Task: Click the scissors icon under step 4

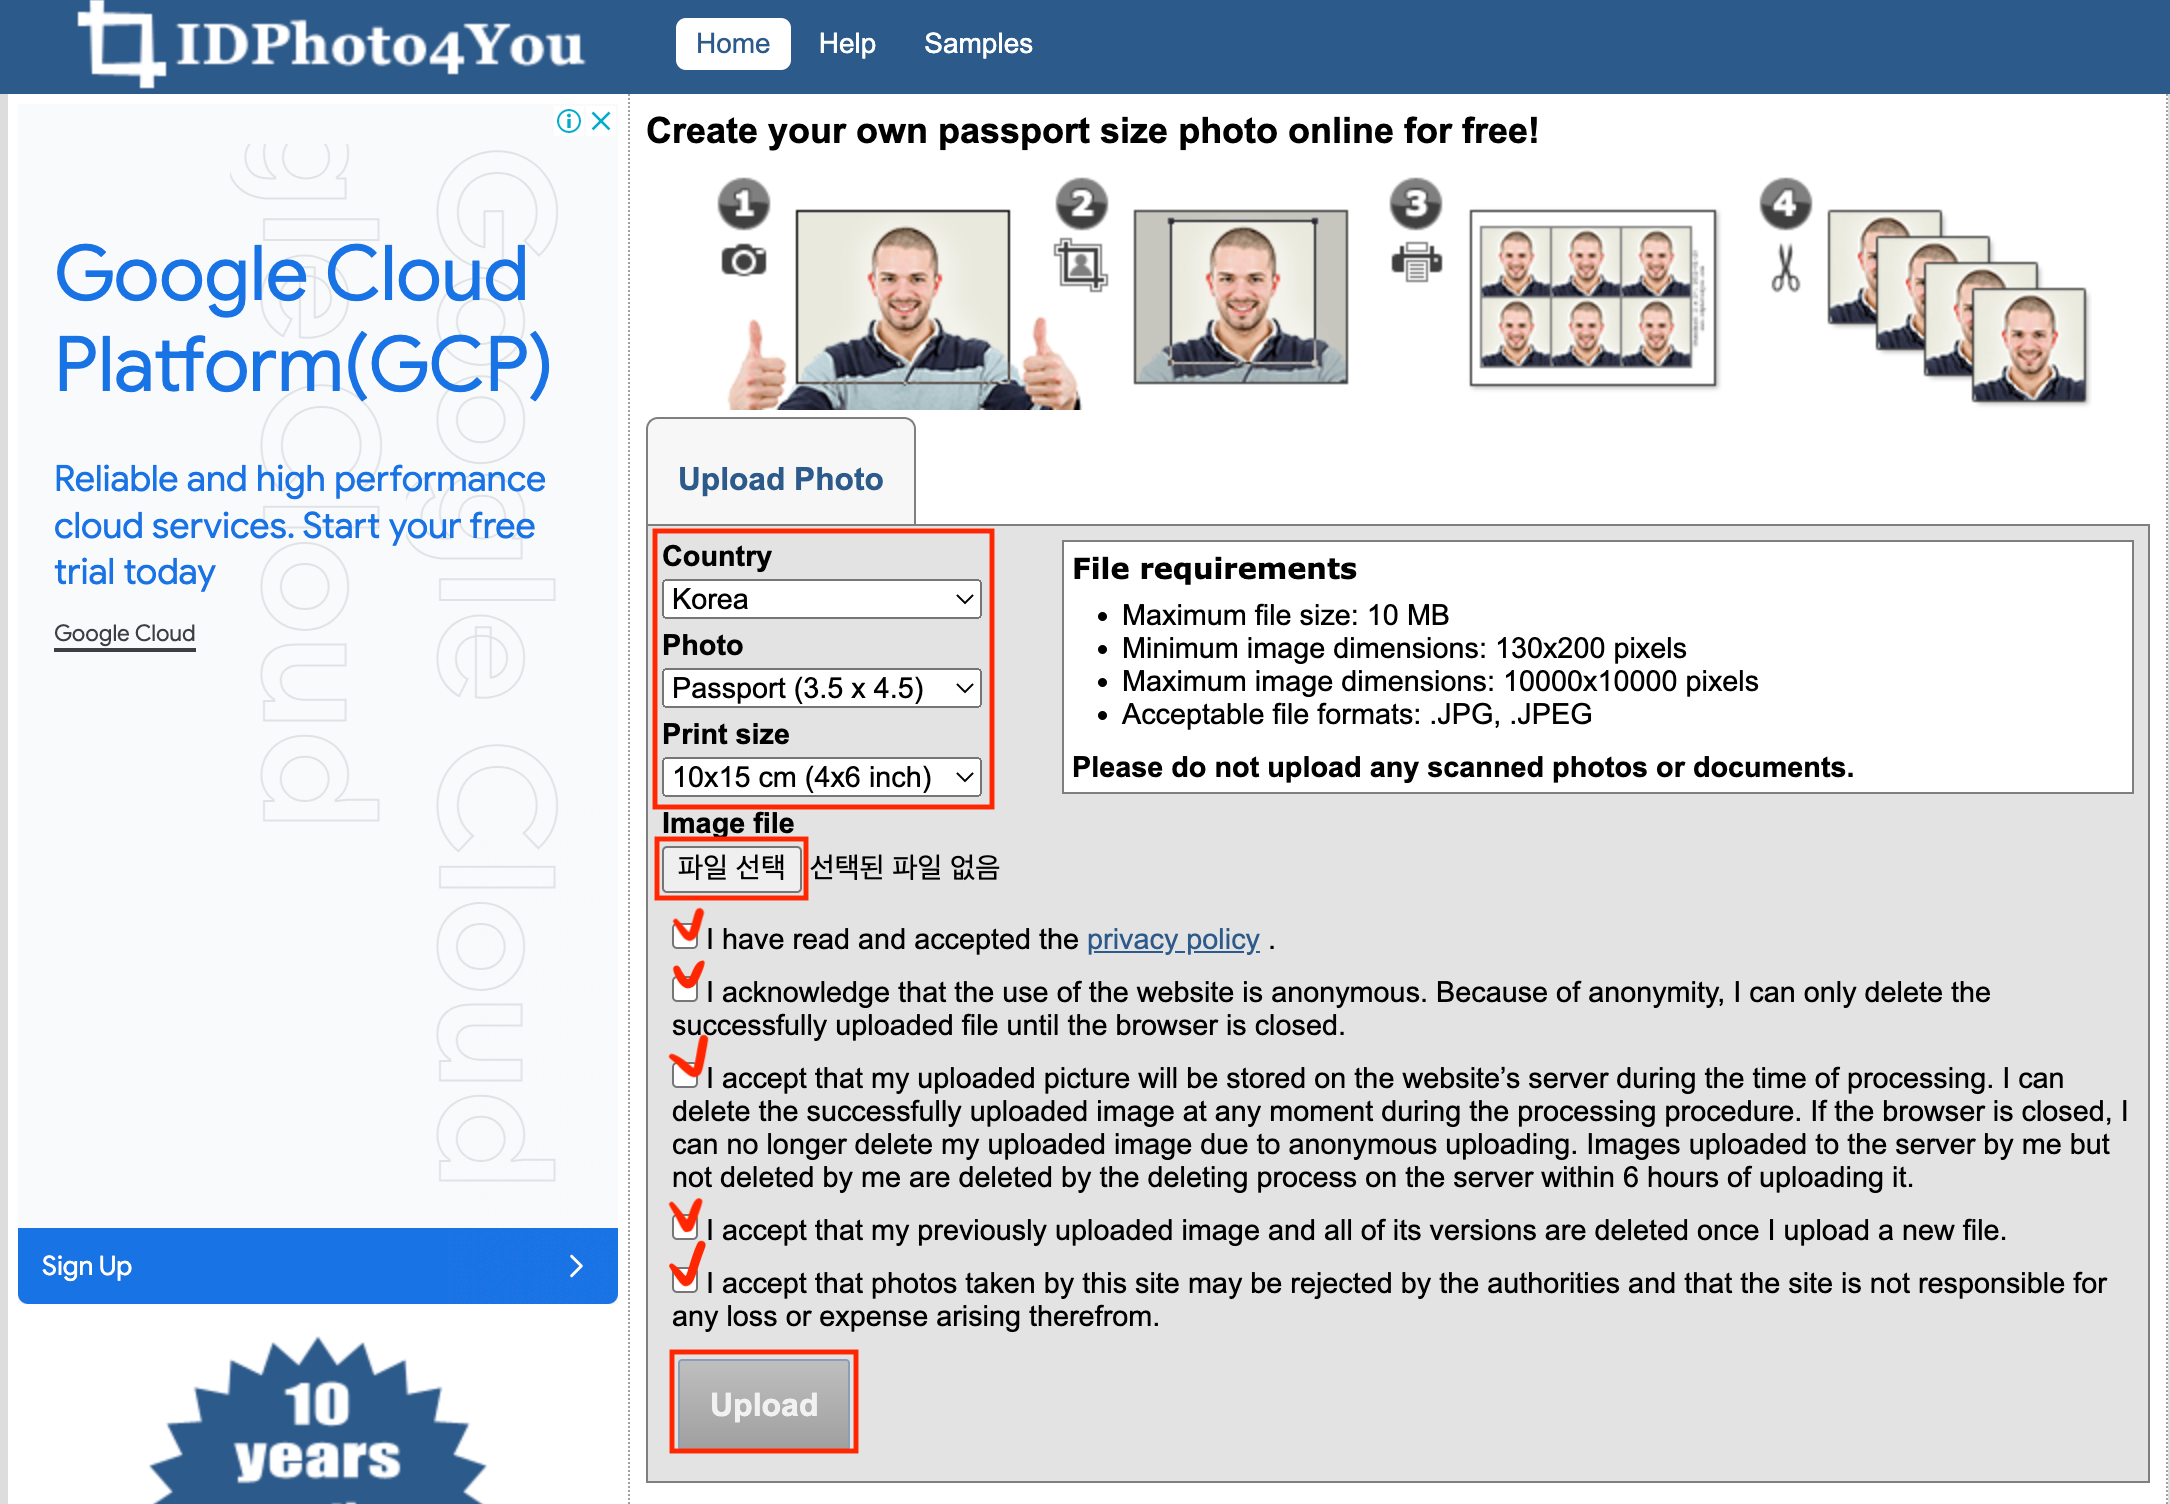Action: 1785,268
